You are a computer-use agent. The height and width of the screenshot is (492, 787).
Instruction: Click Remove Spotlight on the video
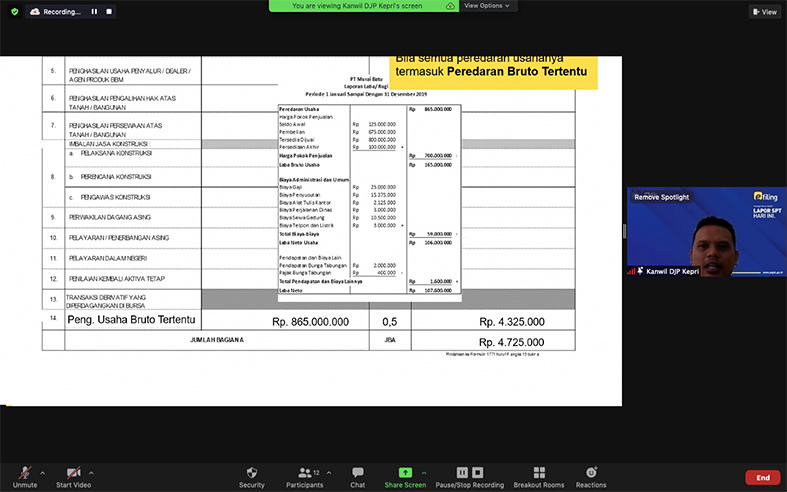click(x=662, y=197)
